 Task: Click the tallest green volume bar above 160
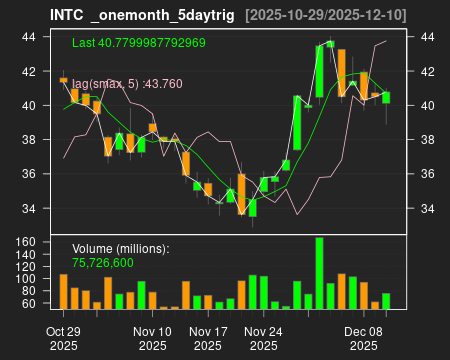pos(319,273)
